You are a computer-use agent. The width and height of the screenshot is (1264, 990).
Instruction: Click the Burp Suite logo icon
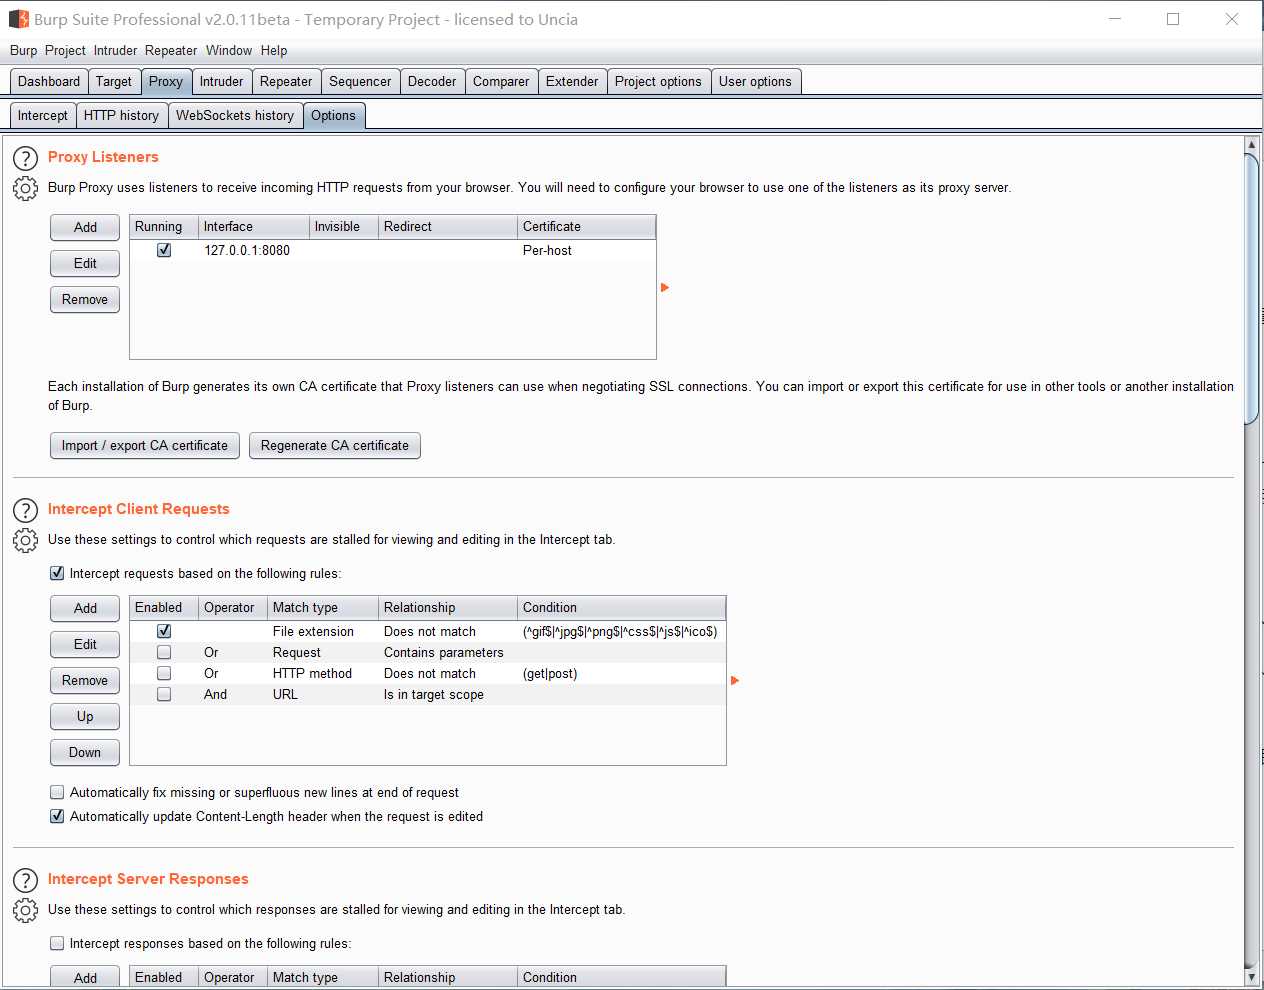tap(19, 19)
